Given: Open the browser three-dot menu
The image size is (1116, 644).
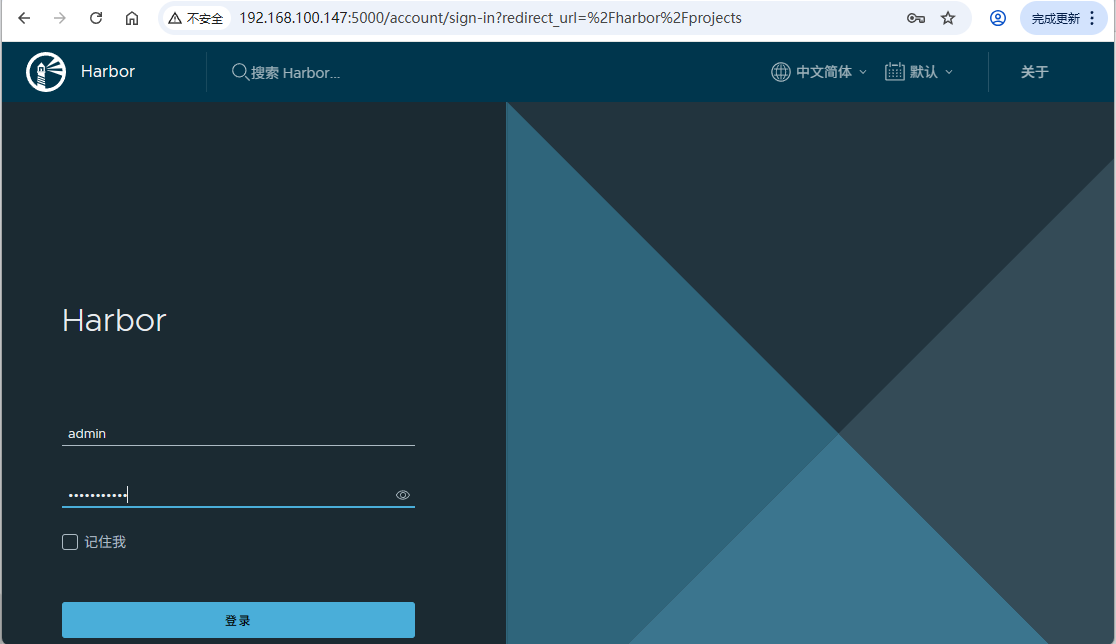Looking at the screenshot, I should pyautogui.click(x=1093, y=18).
